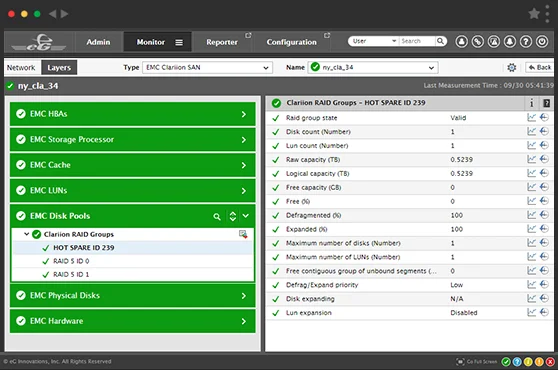The width and height of the screenshot is (558, 370).
Task: Click the Back button
Action: point(539,67)
